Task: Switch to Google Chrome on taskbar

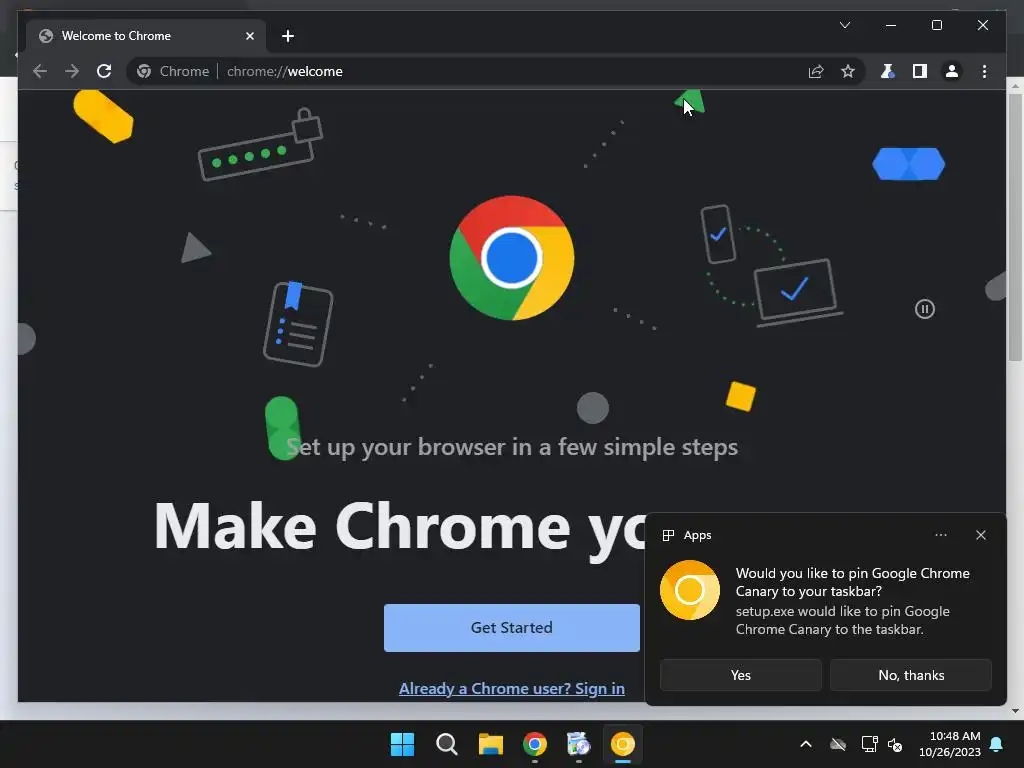Action: tap(535, 744)
